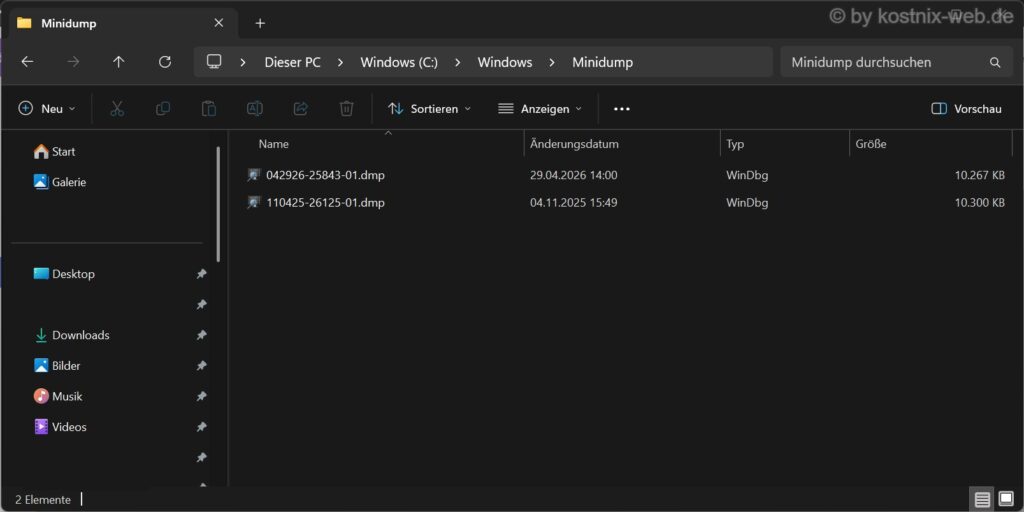Click WinDbg type of 110425 file

coord(746,202)
